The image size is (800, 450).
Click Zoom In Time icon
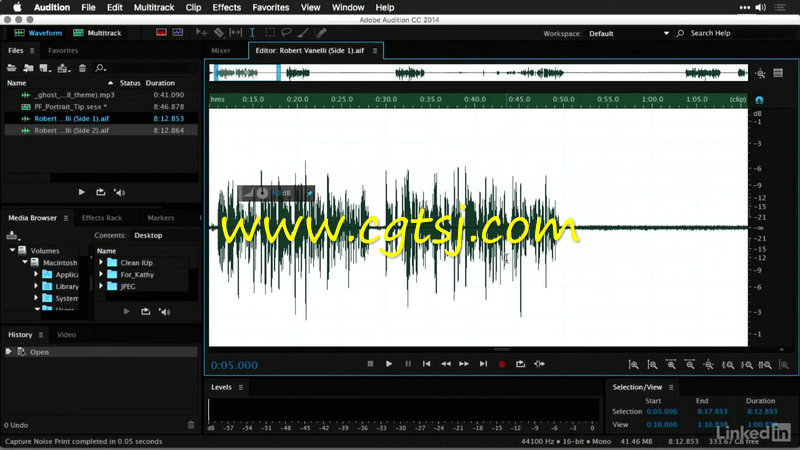point(671,364)
